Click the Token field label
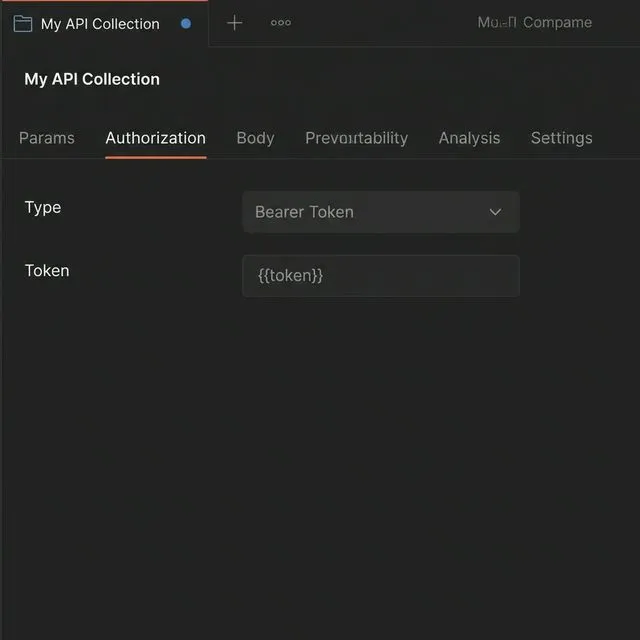 47,270
